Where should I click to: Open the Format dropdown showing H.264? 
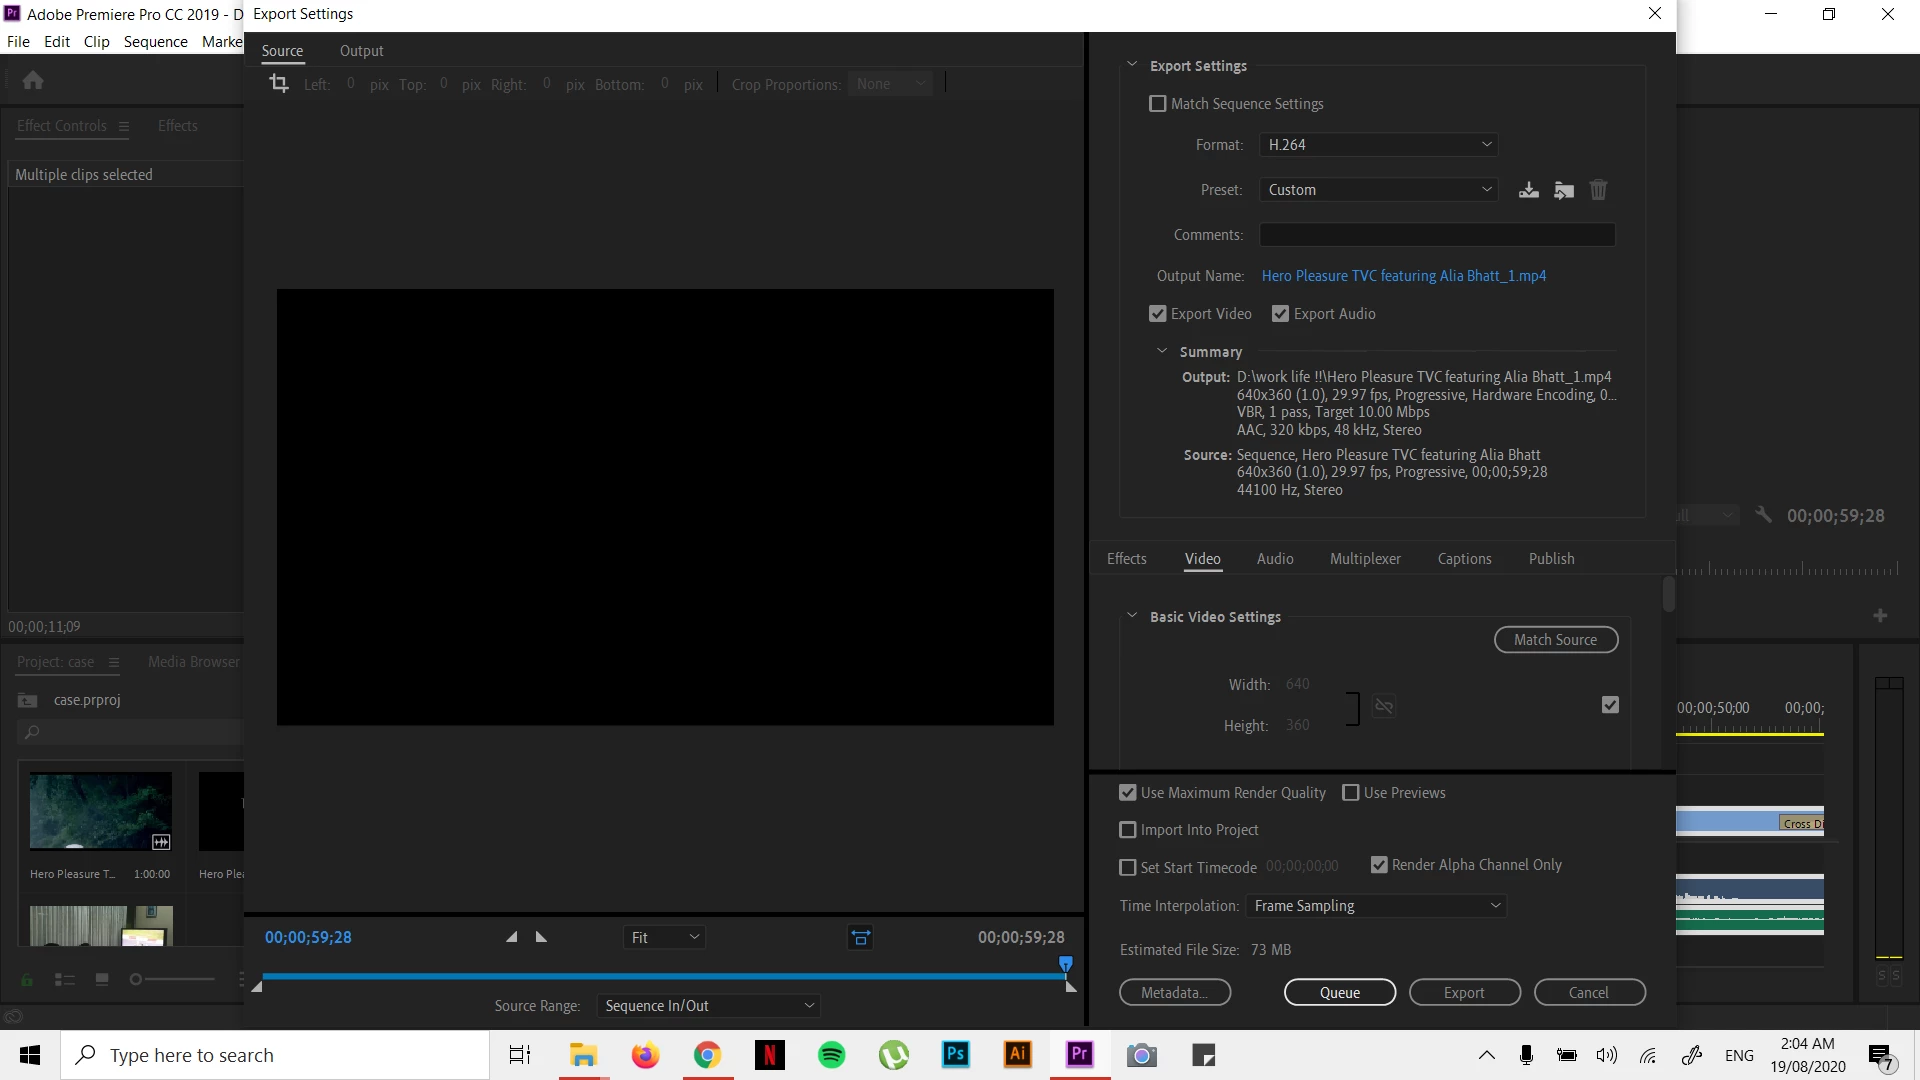[1379, 145]
